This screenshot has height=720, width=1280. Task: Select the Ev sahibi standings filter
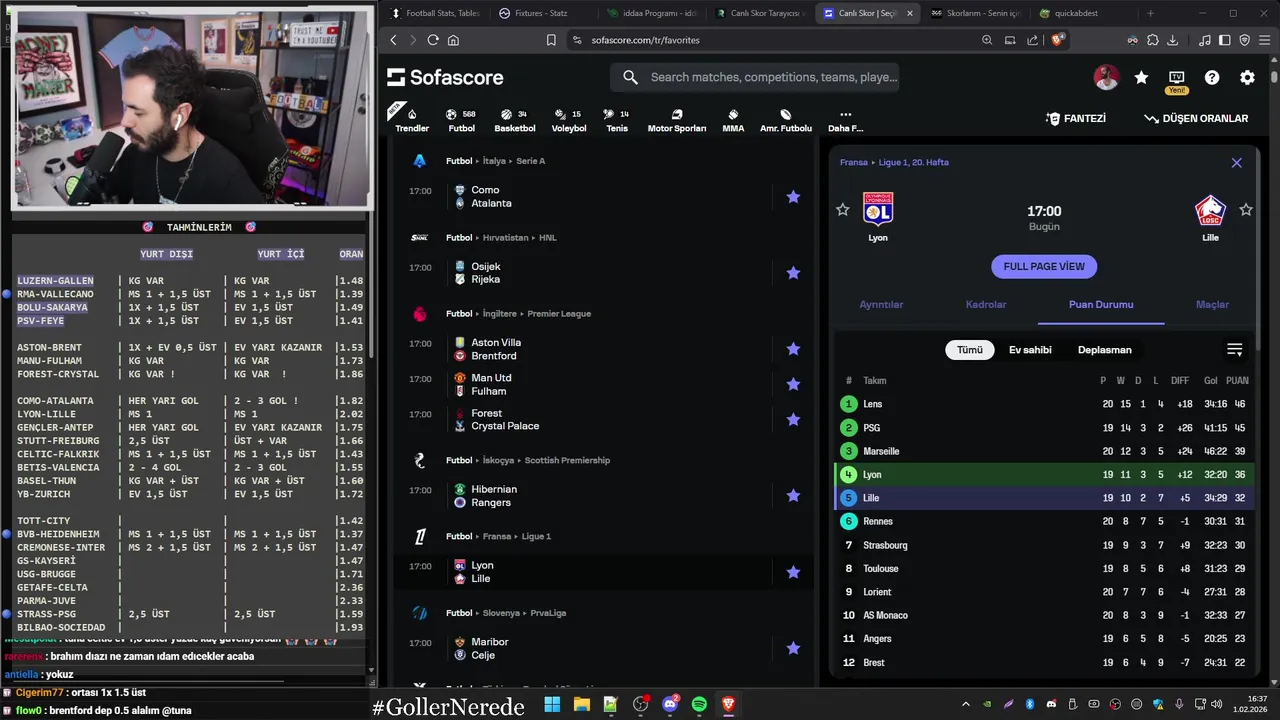click(x=1030, y=350)
